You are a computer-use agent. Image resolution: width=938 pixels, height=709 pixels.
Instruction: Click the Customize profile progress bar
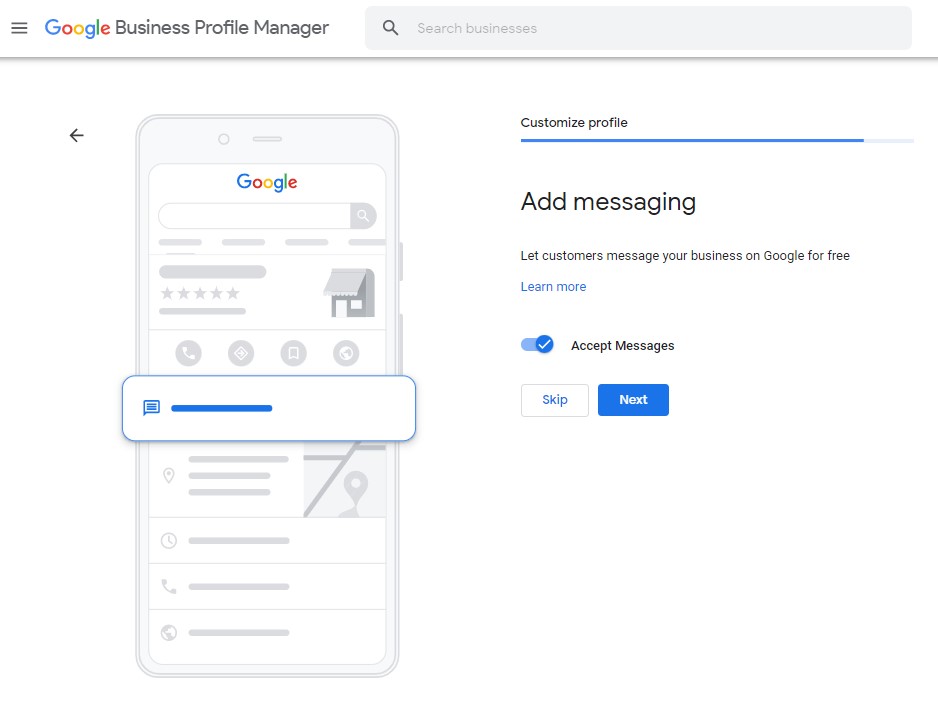[717, 141]
